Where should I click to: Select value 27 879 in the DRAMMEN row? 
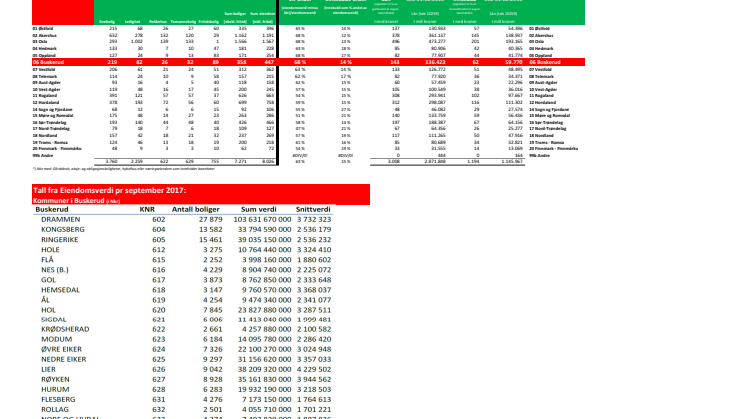[210, 219]
